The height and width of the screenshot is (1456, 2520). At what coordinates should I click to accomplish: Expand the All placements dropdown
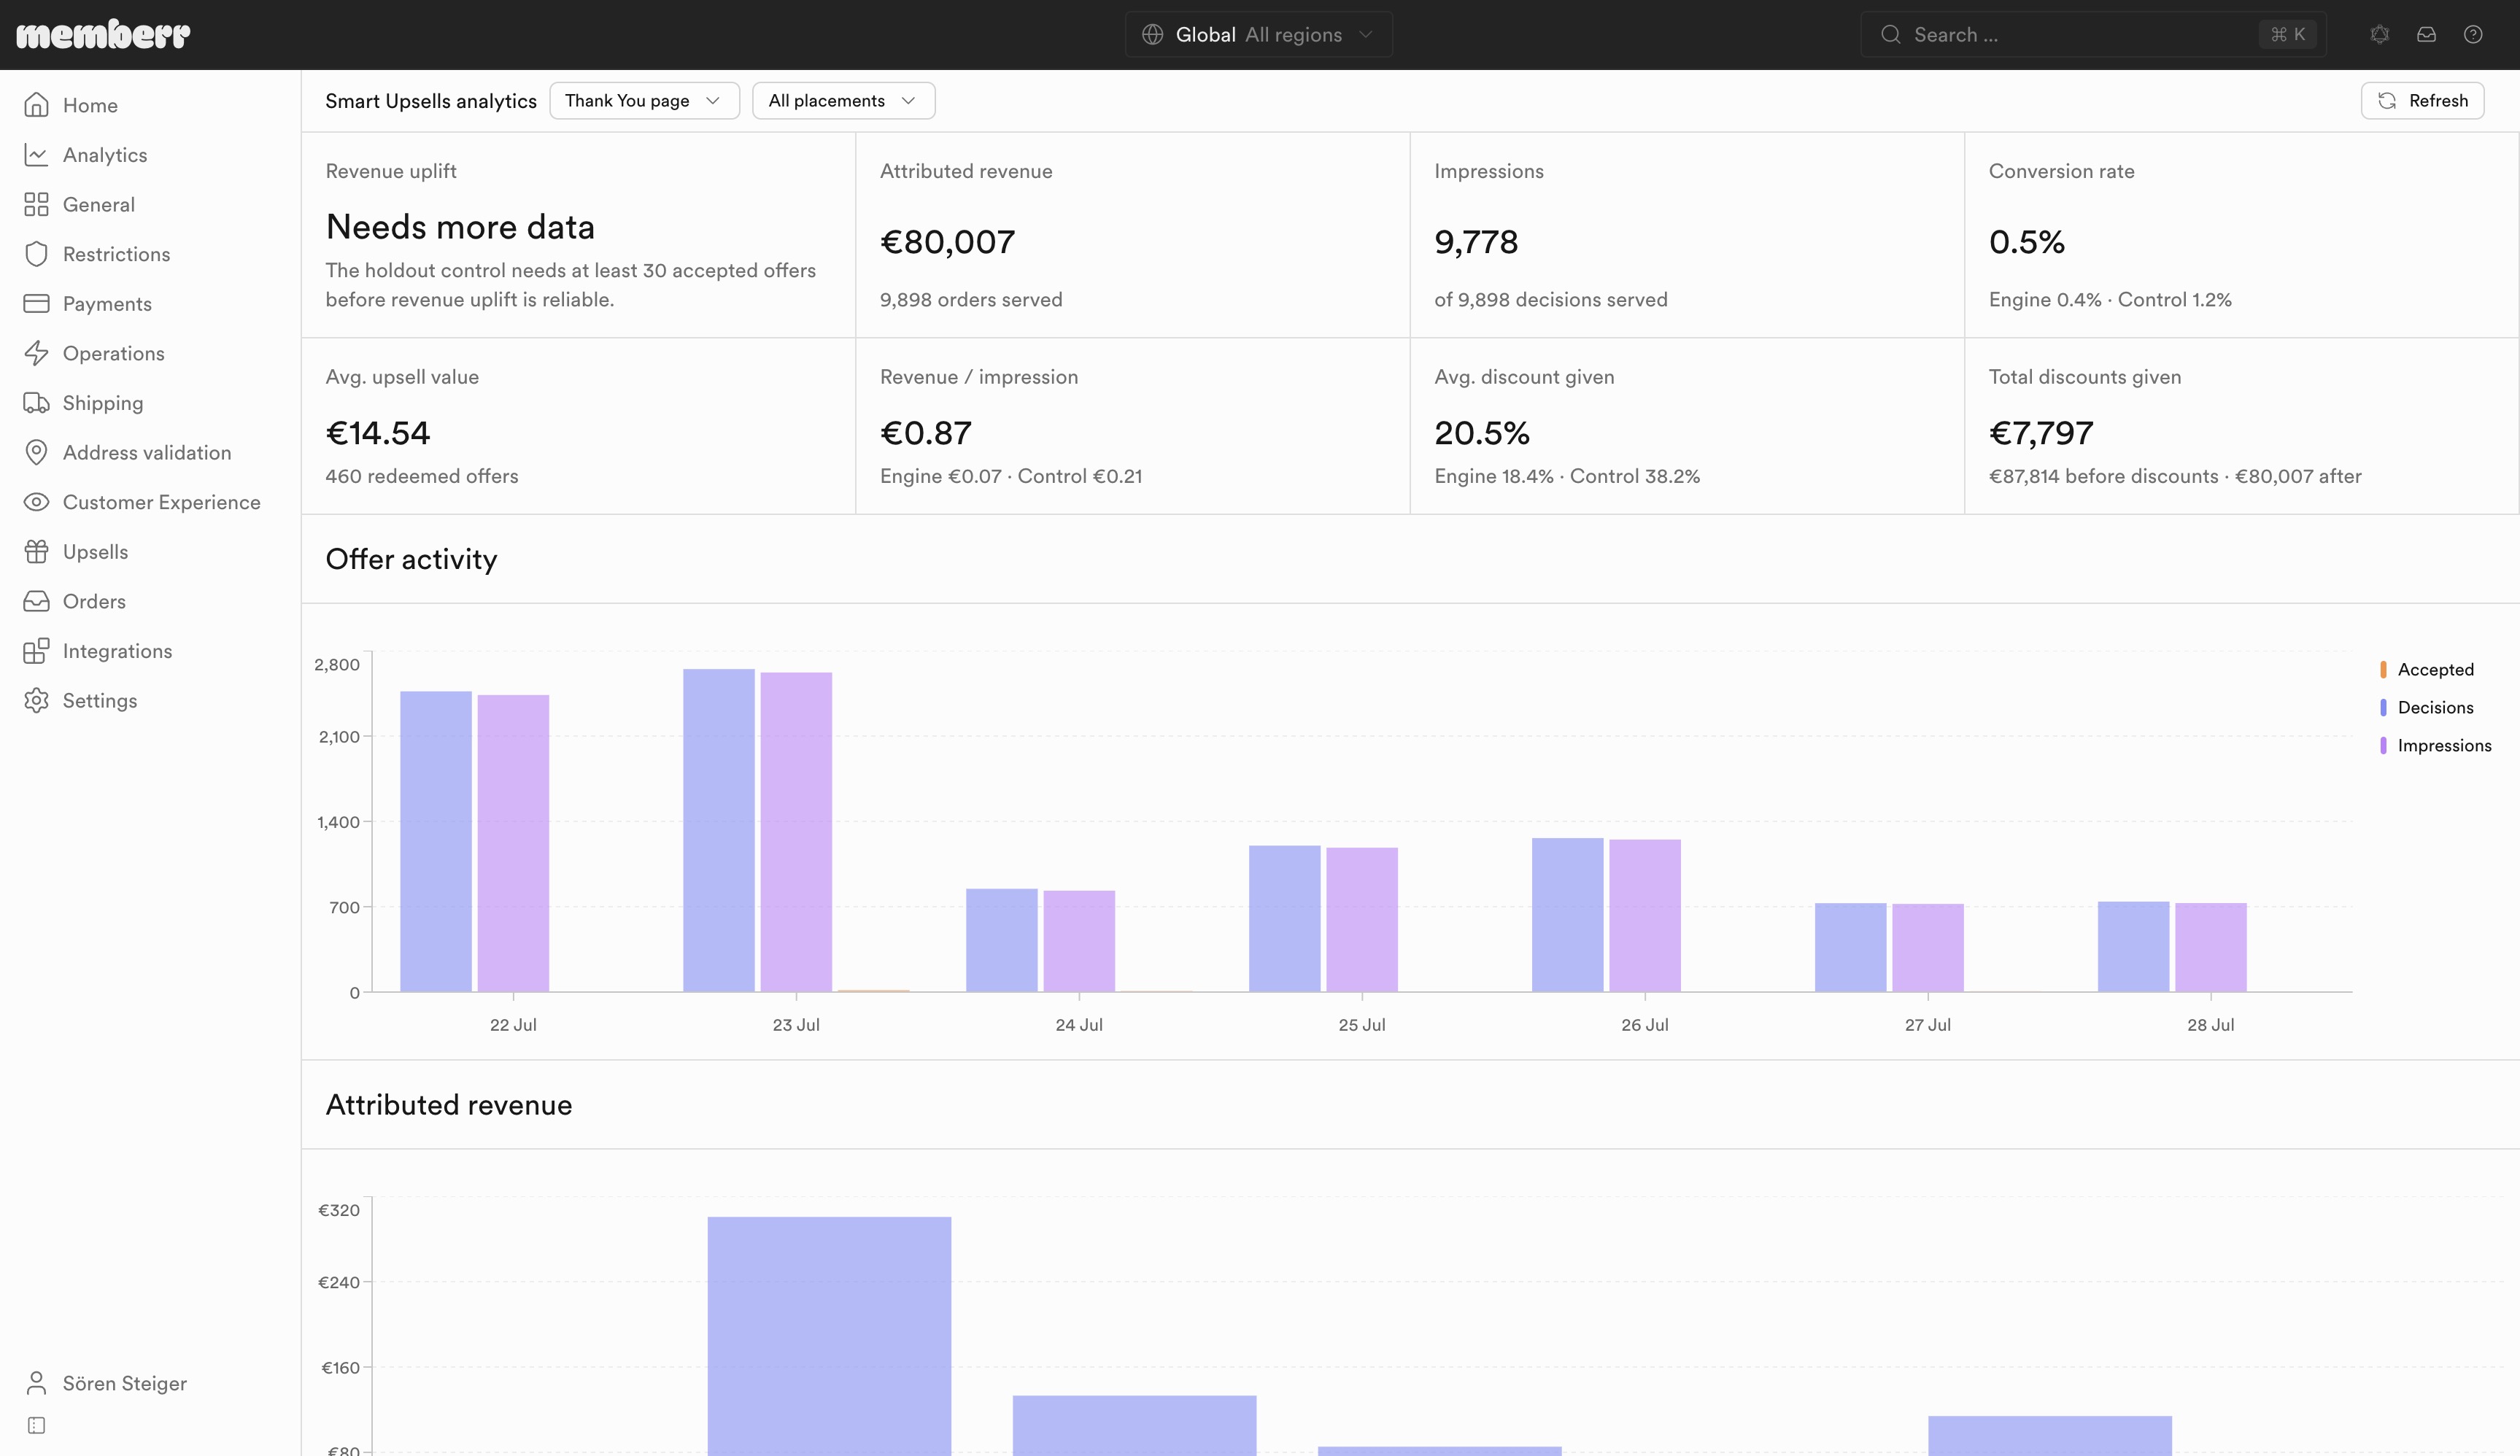coord(843,101)
